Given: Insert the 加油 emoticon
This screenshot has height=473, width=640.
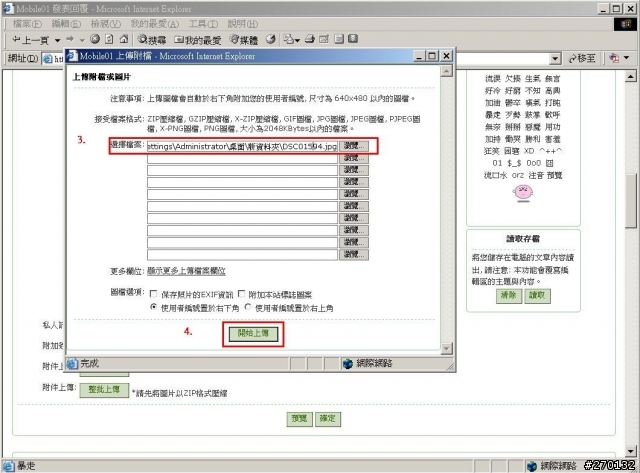Looking at the screenshot, I should (493, 103).
